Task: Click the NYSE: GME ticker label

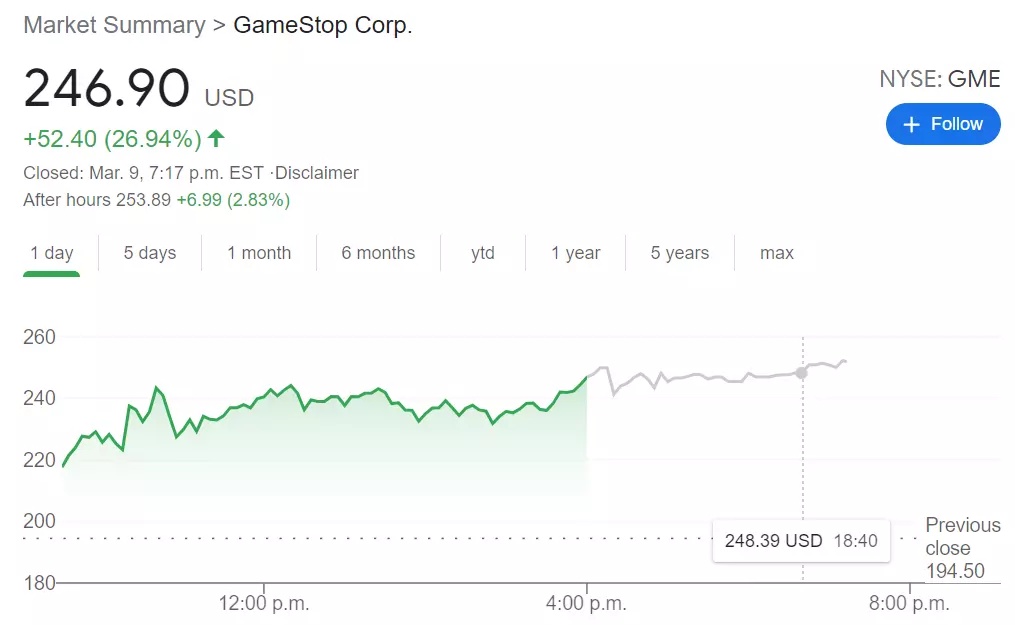Action: click(940, 79)
